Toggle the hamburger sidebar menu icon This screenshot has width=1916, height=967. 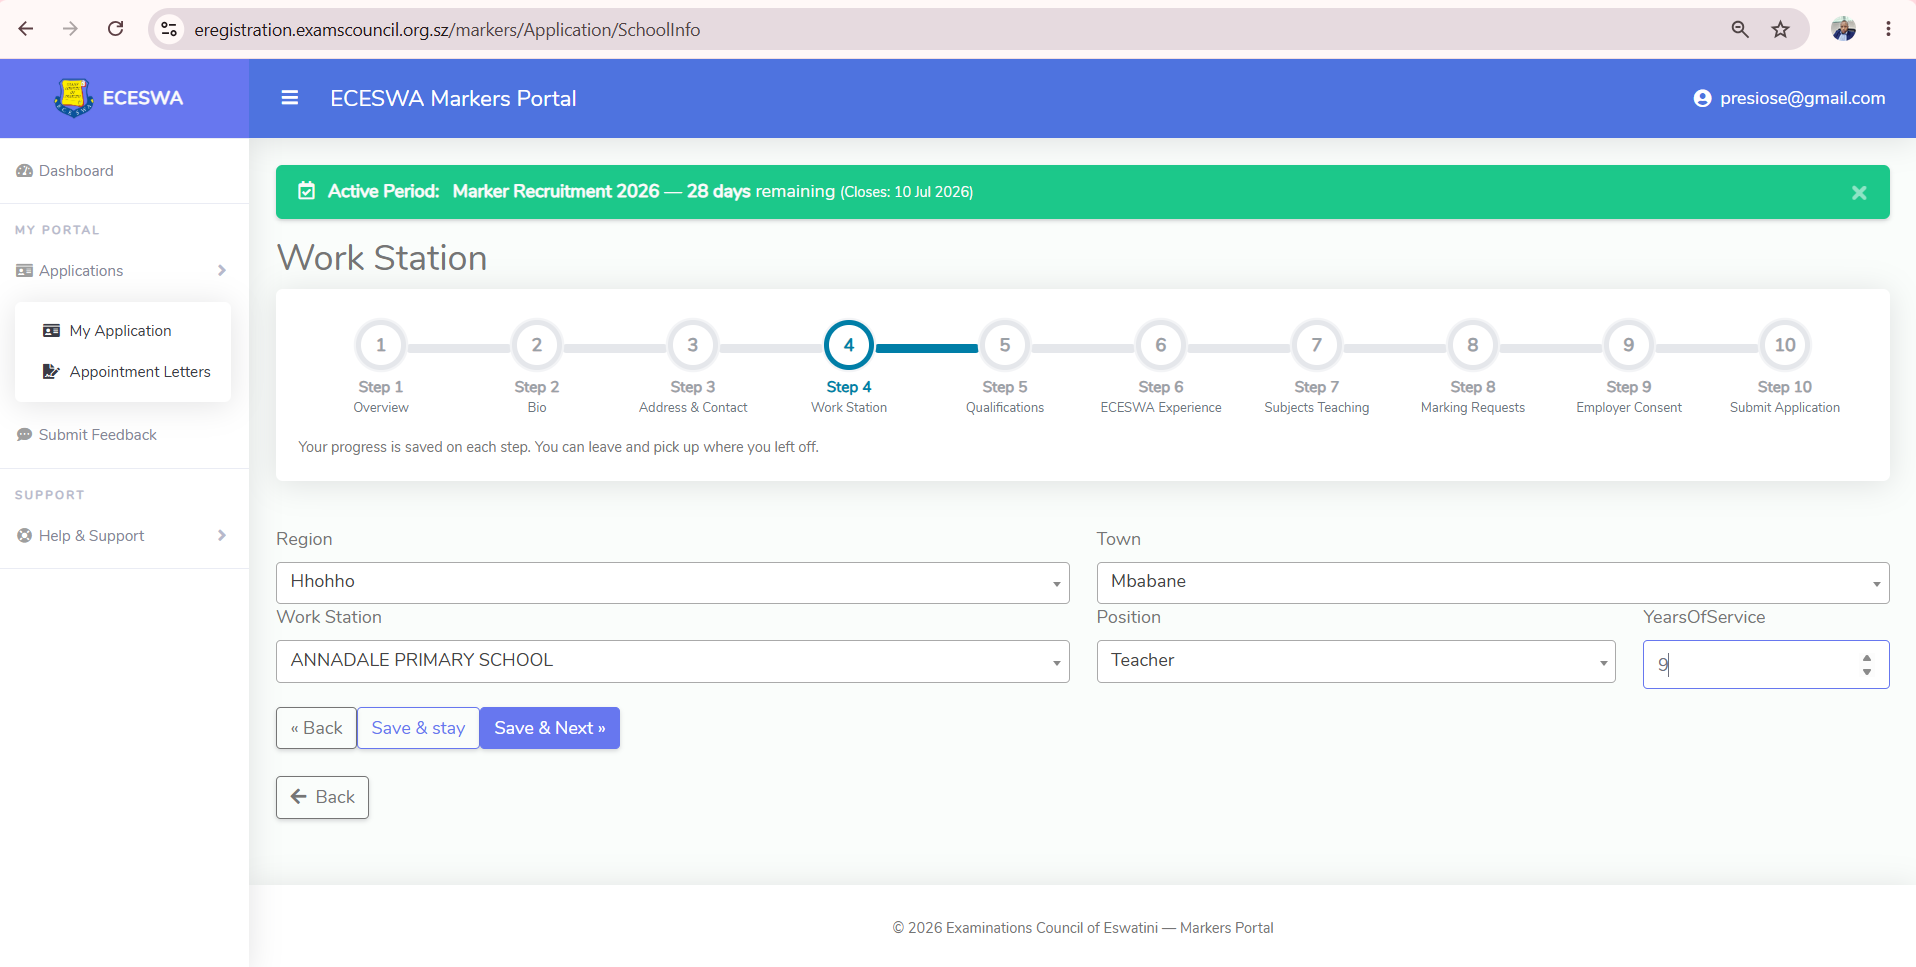point(290,98)
